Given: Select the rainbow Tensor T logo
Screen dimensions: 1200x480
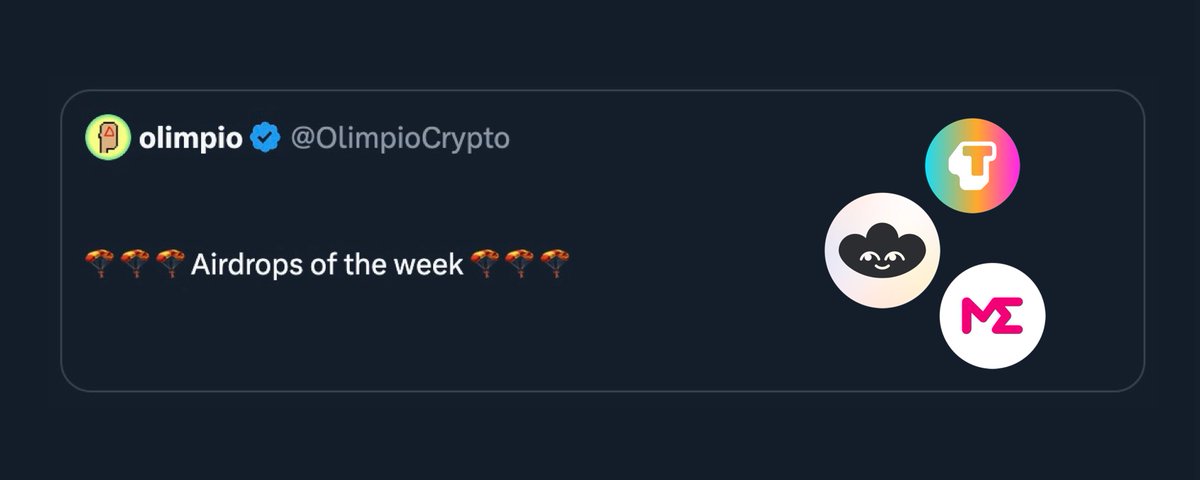Looking at the screenshot, I should (x=972, y=164).
